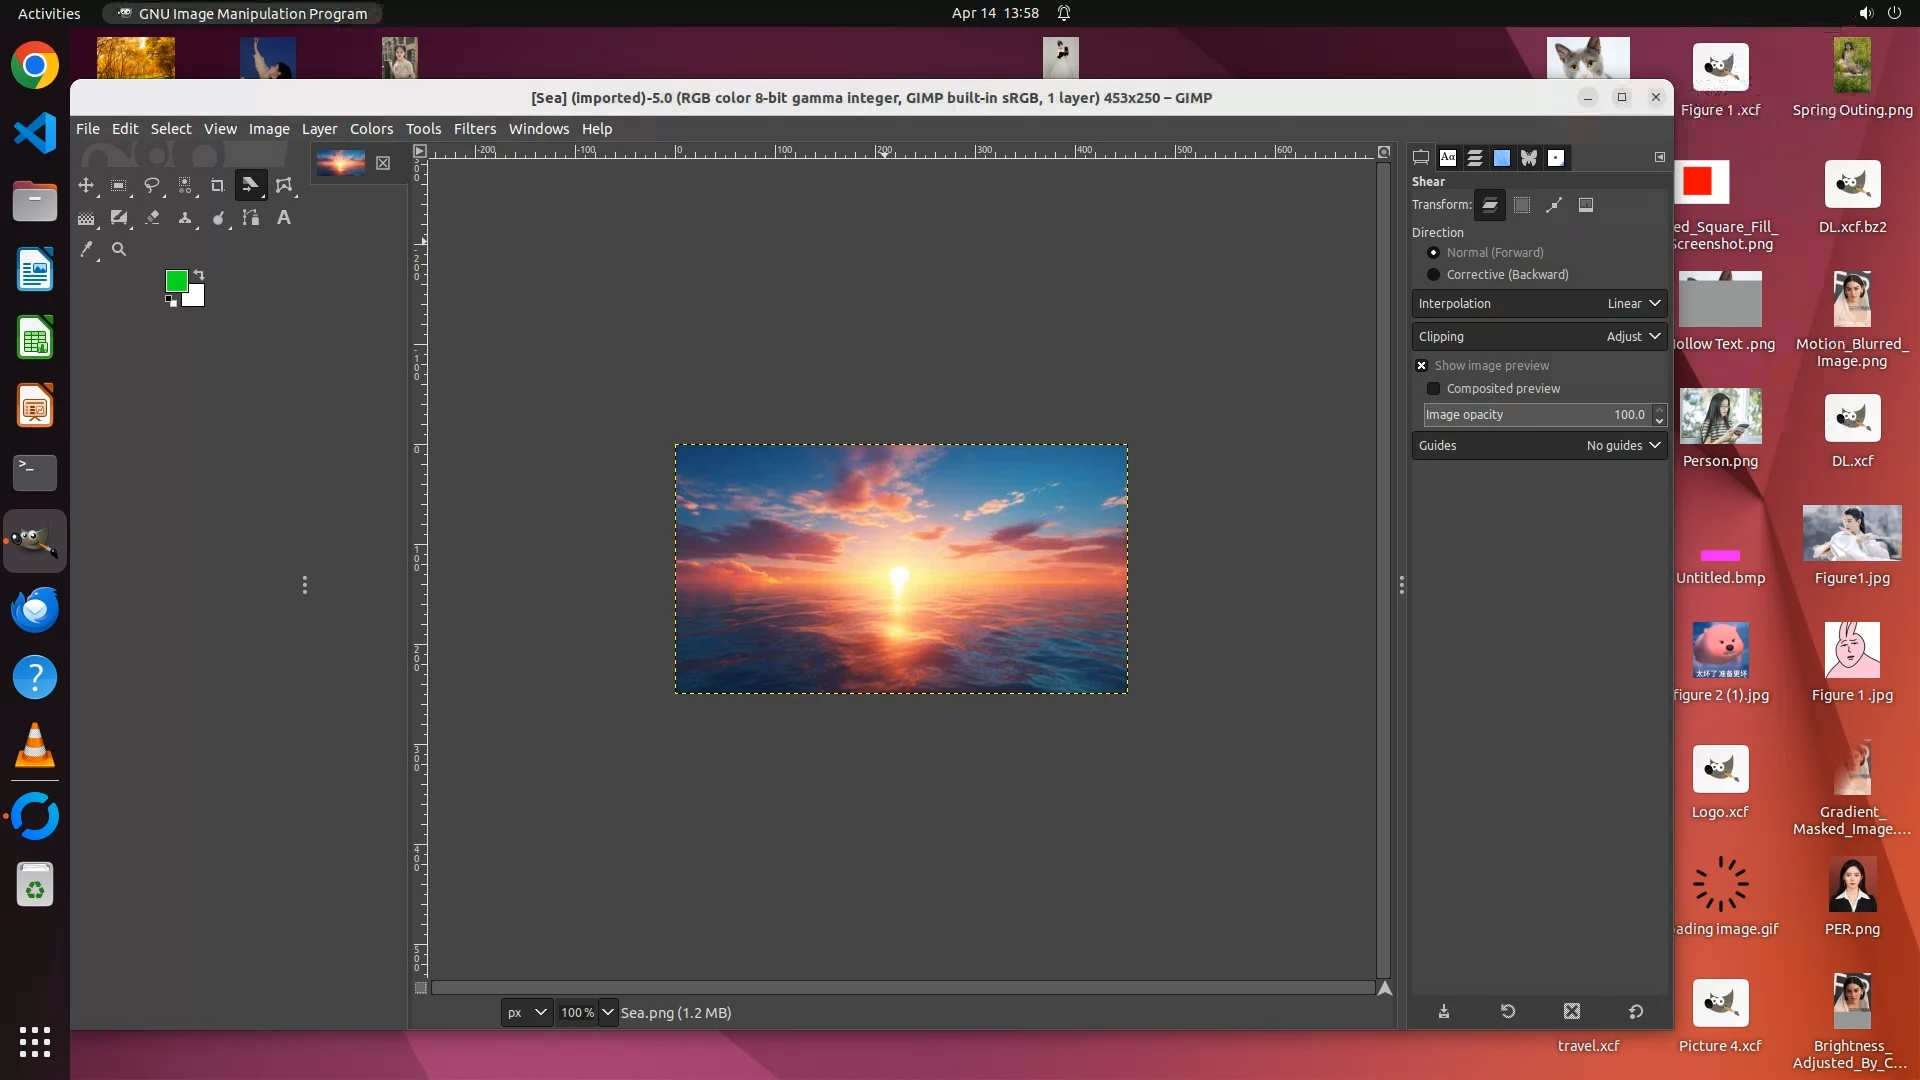
Task: Select the Free Select lasso tool
Action: click(x=152, y=185)
